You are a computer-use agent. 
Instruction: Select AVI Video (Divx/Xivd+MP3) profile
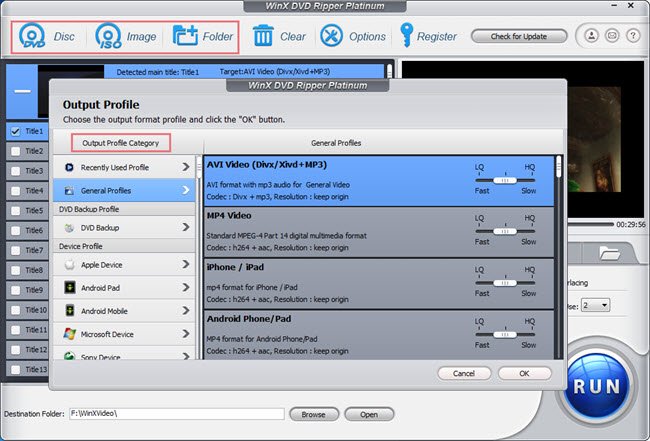click(x=379, y=181)
